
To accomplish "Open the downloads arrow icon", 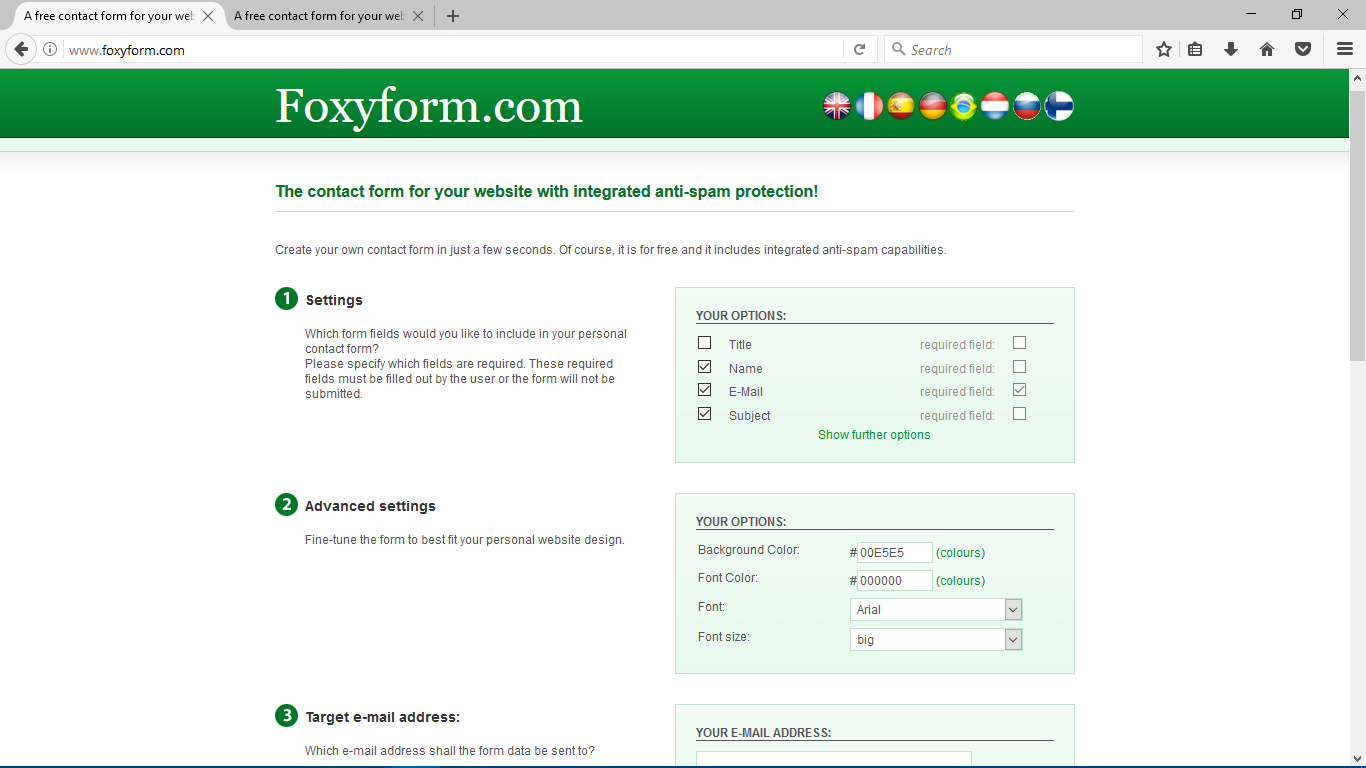I will point(1231,49).
